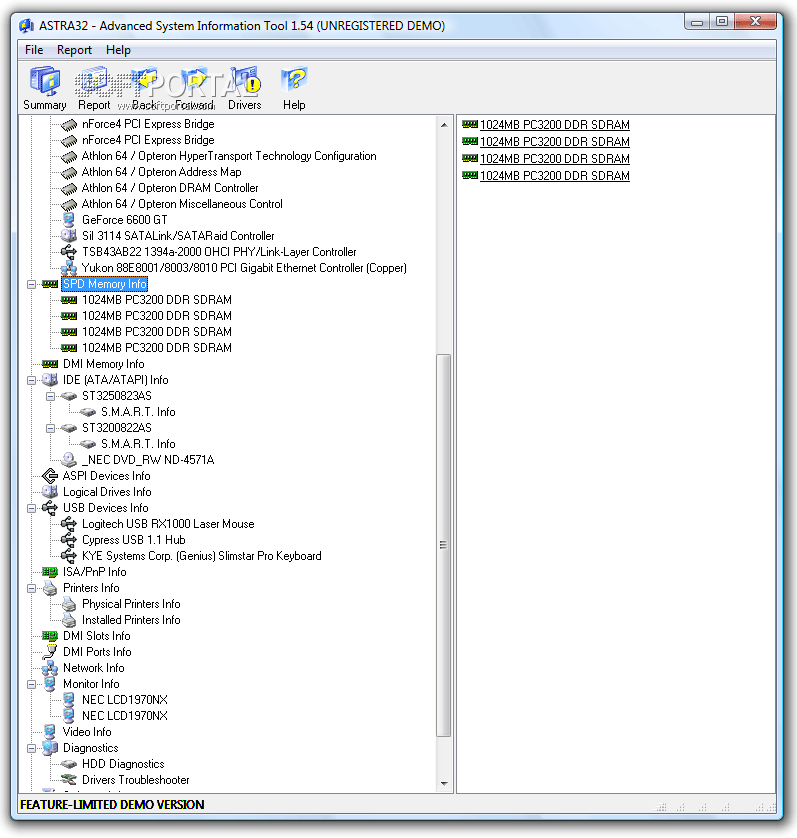Collapse the SPD Memory Info node
Viewport: 797px width, 838px height.
click(32, 284)
